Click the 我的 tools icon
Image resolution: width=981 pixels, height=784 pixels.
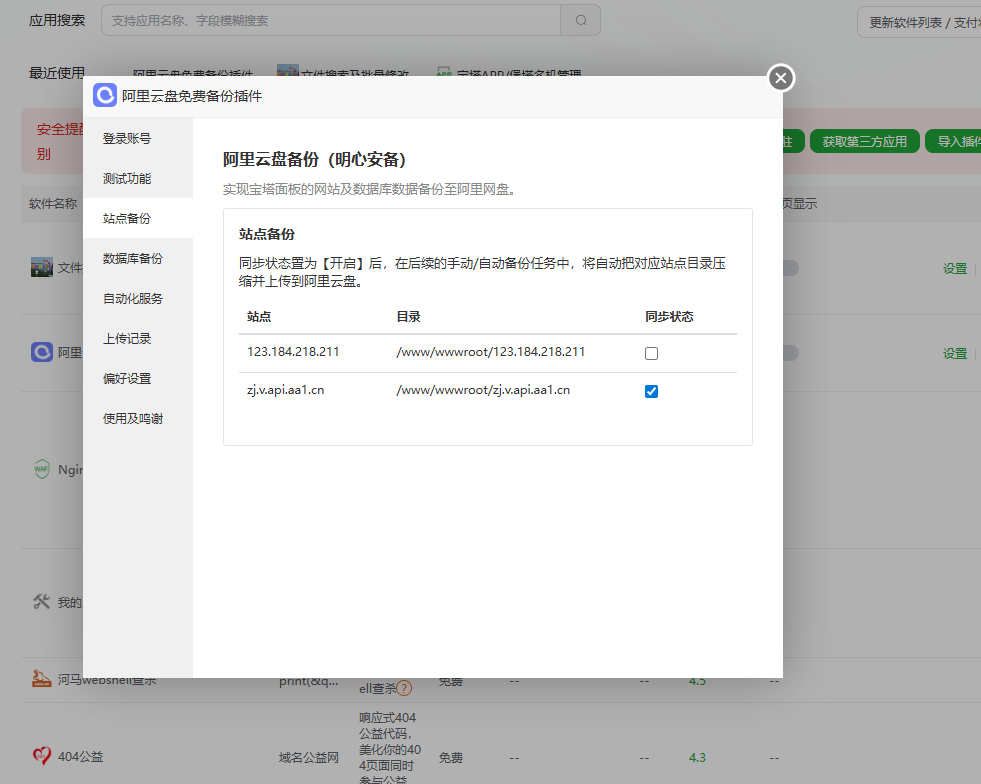coord(41,601)
